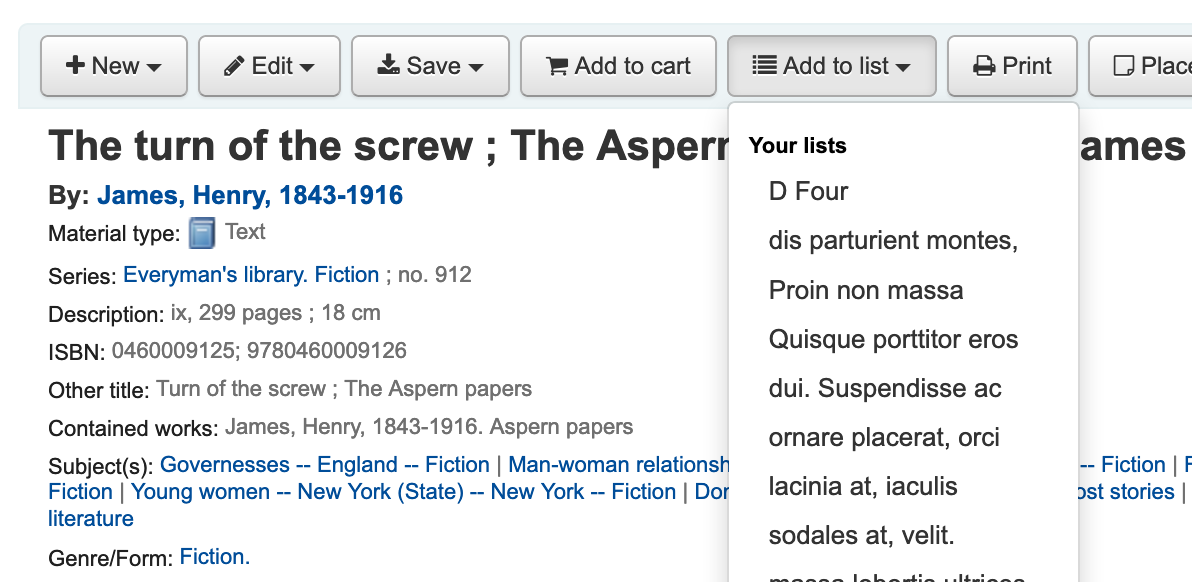The width and height of the screenshot is (1192, 582).
Task: Open Young women -- New York subject link
Action: [403, 492]
